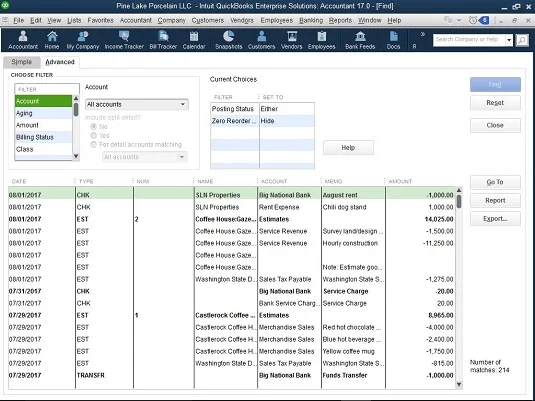The width and height of the screenshot is (535, 401).
Task: Select the Yes split detail radio
Action: [93, 135]
